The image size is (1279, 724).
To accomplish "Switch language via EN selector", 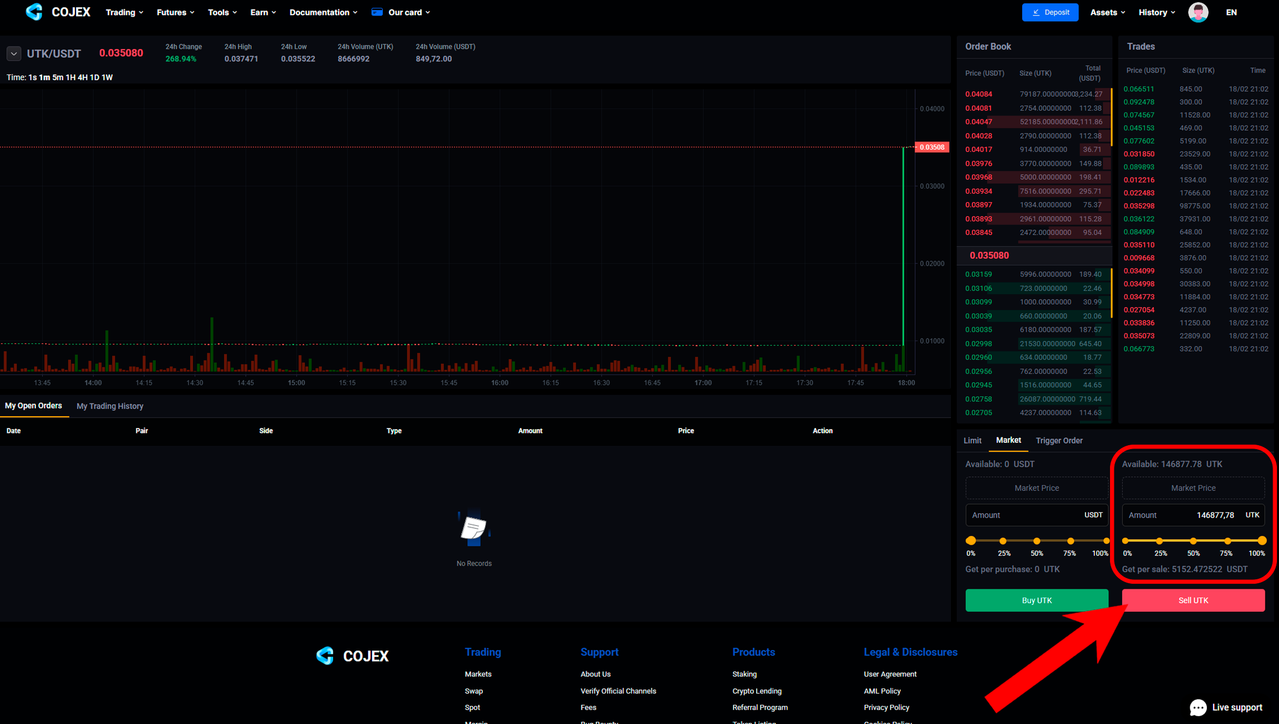I will tap(1231, 12).
